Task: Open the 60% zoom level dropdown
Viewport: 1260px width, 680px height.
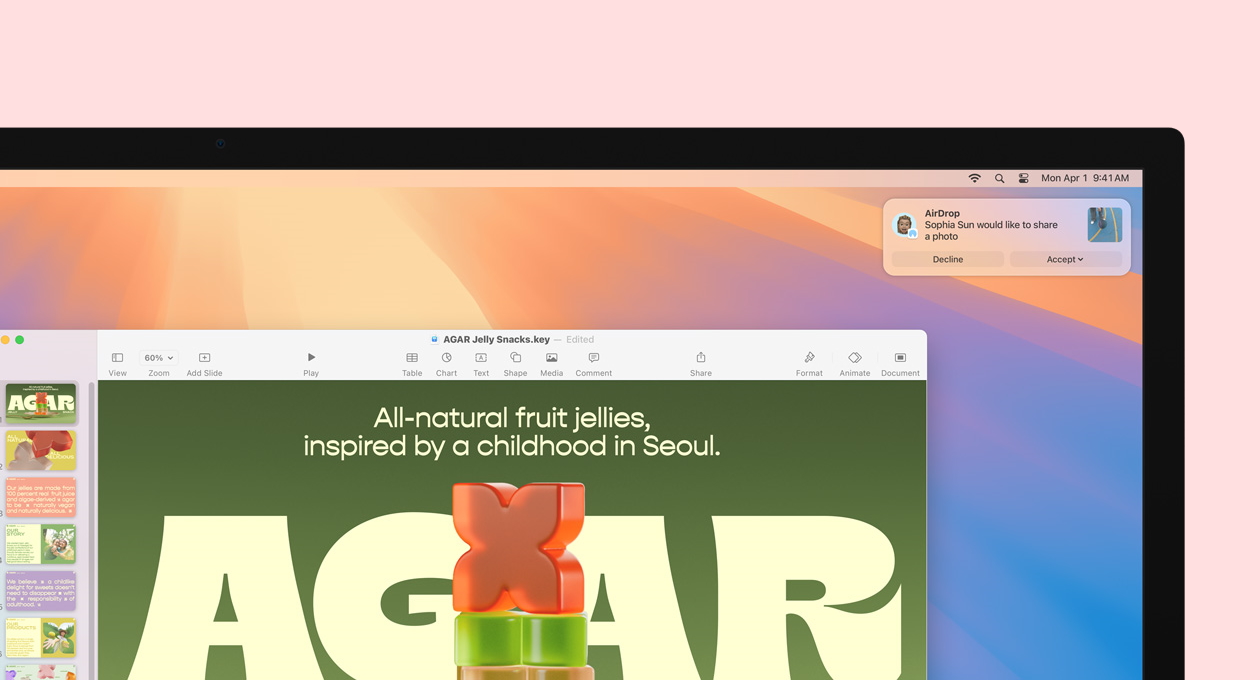Action: (158, 358)
